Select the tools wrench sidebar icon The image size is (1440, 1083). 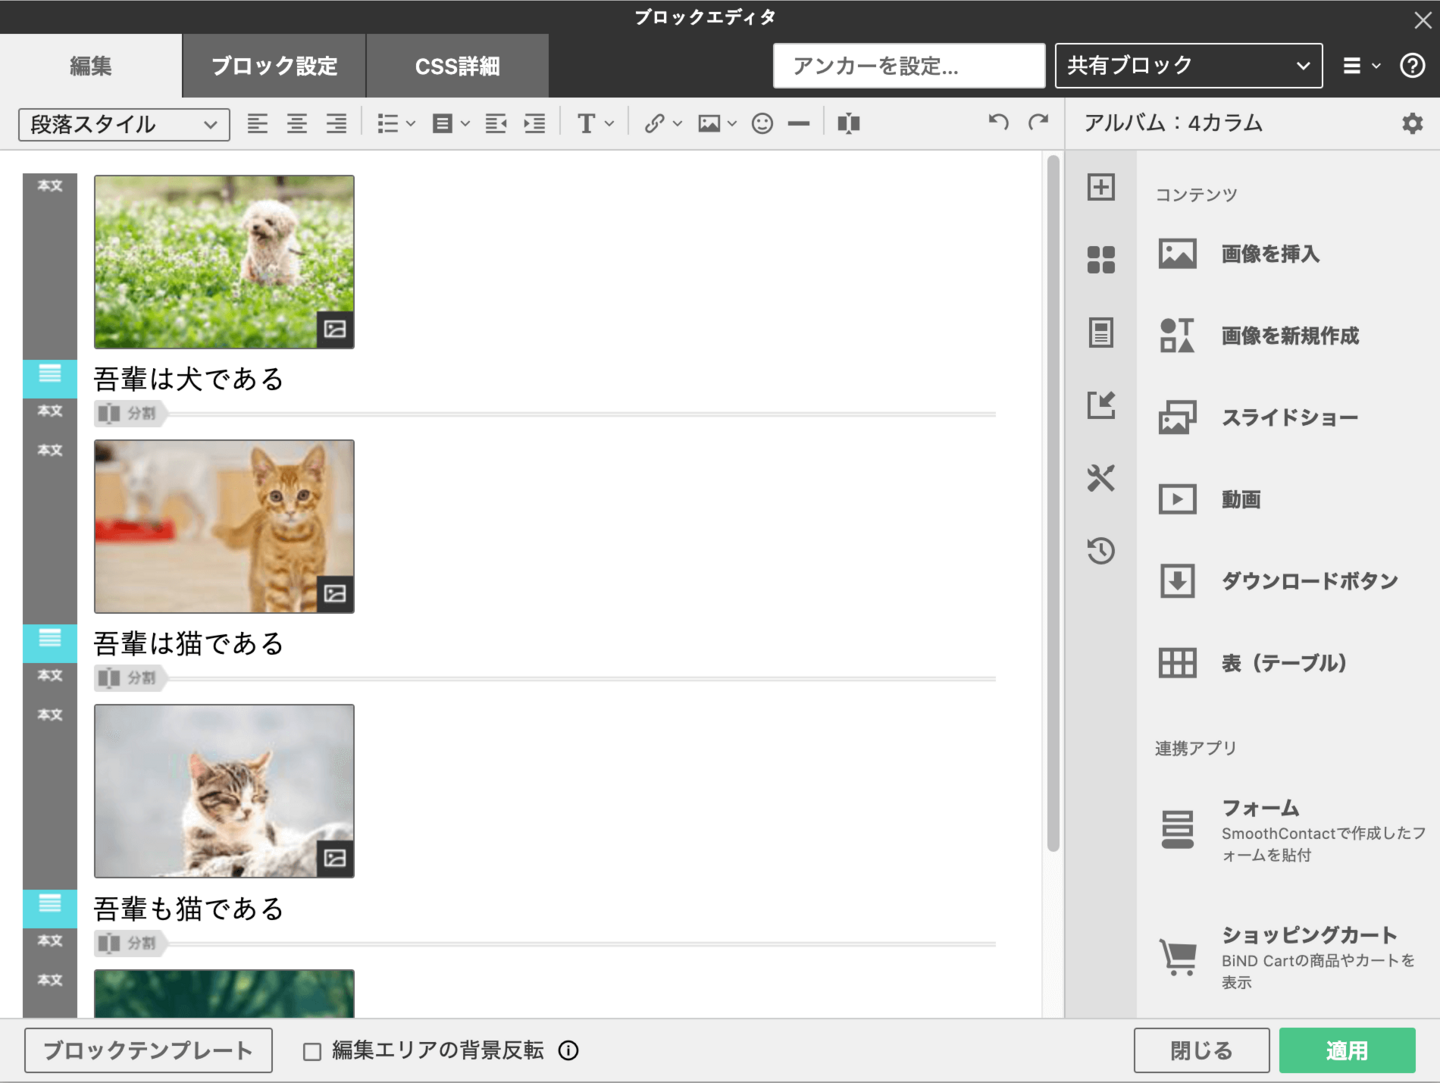tap(1101, 478)
